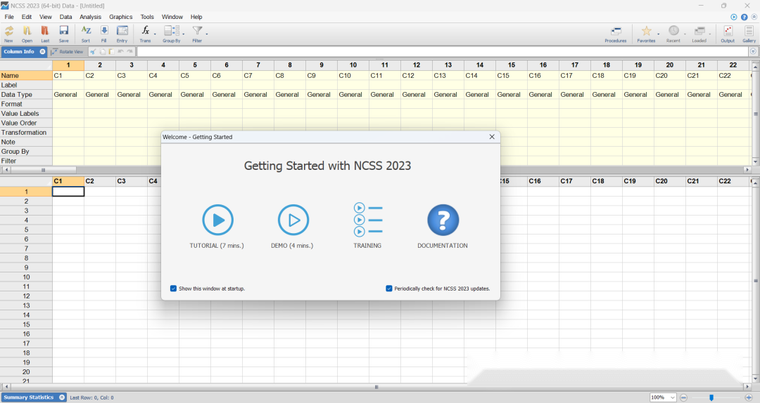Click the formula entry field beside Rotate View
Image resolution: width=760 pixels, height=403 pixels.
pos(443,51)
